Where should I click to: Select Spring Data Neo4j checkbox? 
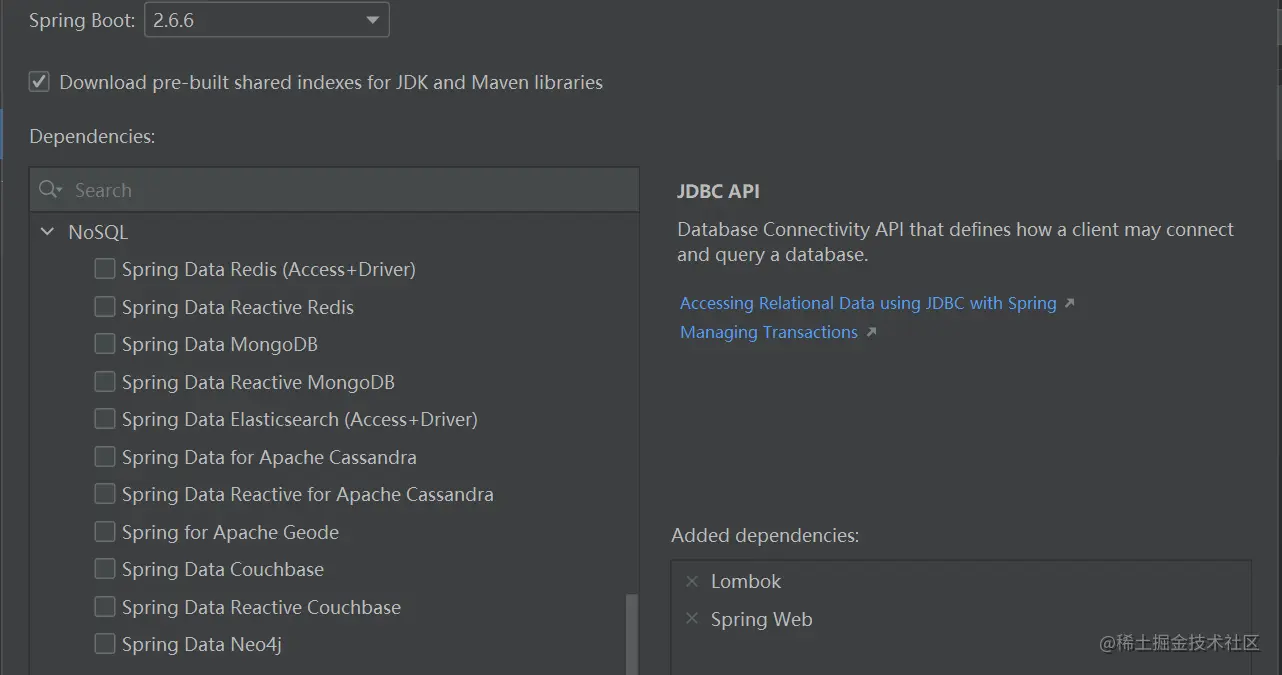105,644
